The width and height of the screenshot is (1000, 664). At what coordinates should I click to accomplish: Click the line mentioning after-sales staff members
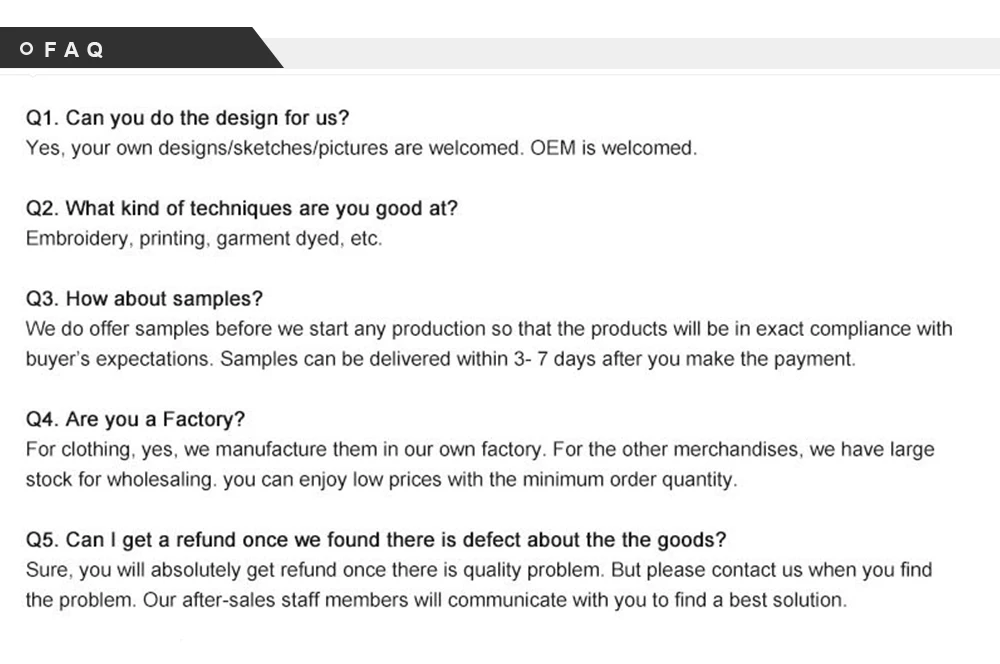click(436, 600)
